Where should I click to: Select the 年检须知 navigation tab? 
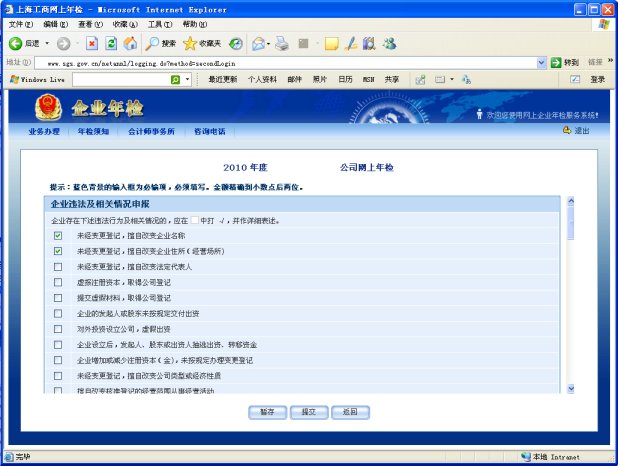click(93, 131)
